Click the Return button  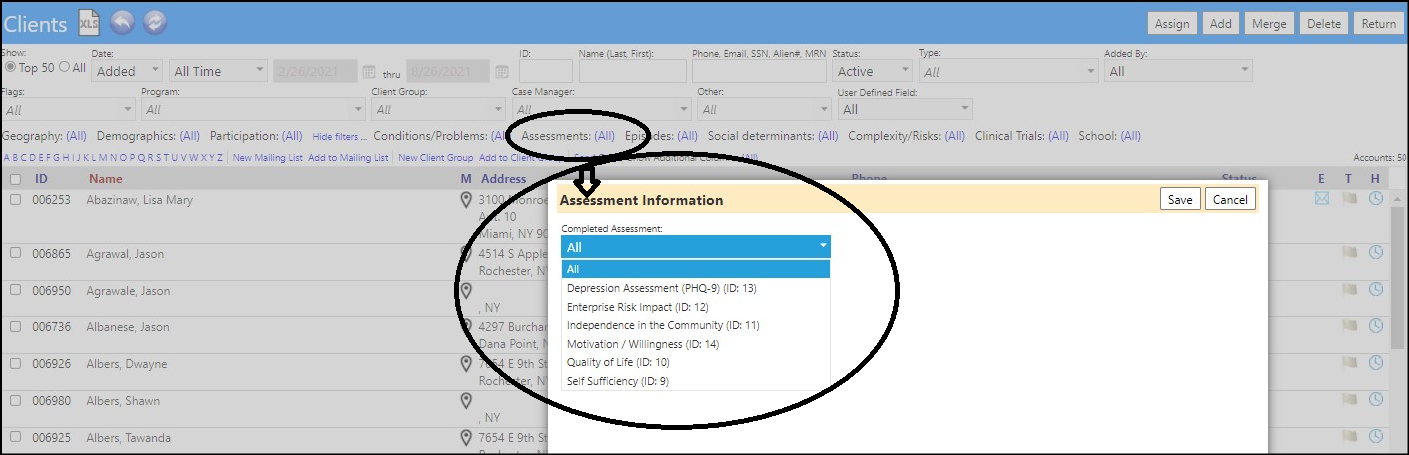coord(1378,23)
